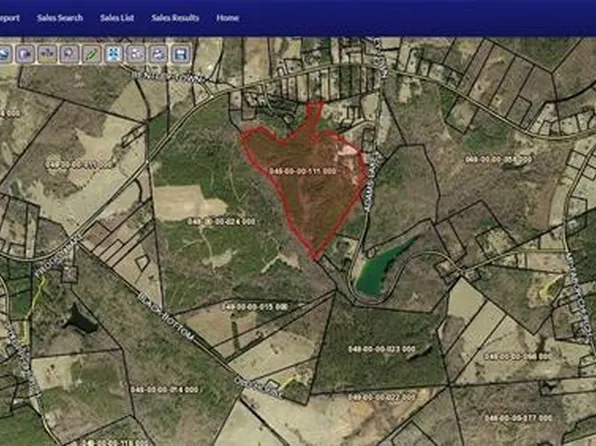Select parcel labeled 048-00-00-015.000
The width and height of the screenshot is (596, 446).
tap(255, 306)
